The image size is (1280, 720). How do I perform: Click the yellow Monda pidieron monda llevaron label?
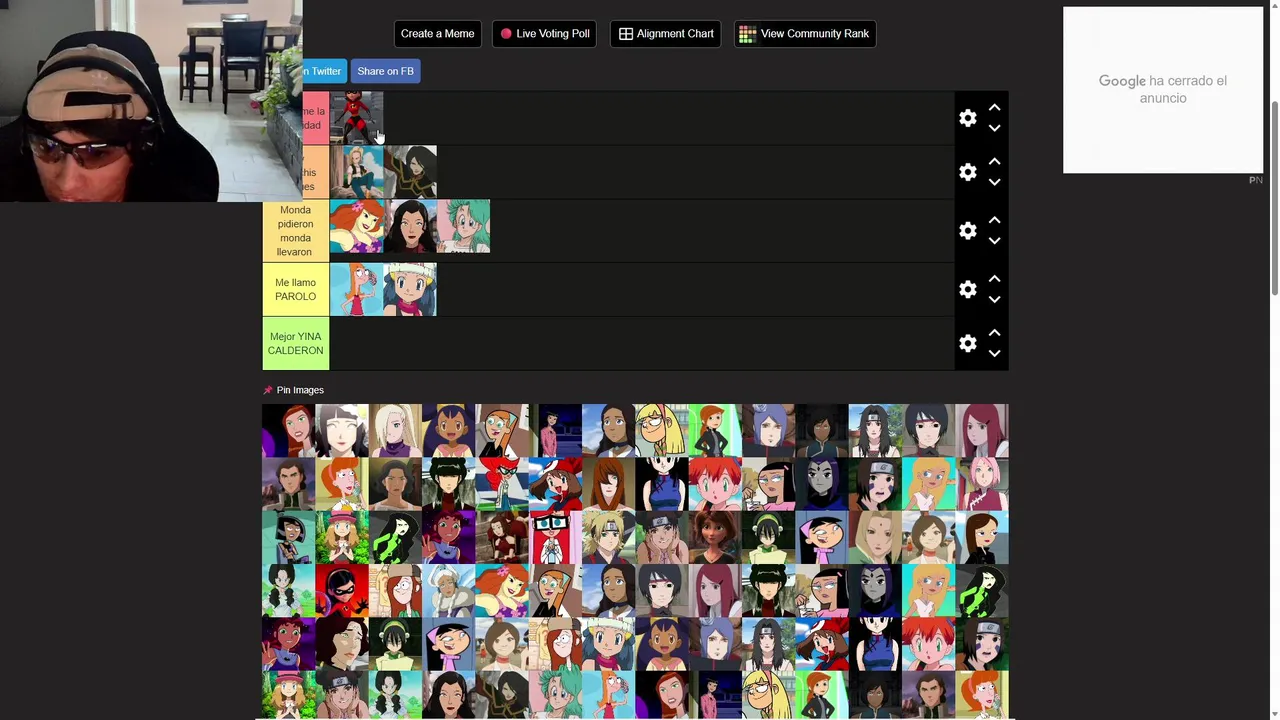295,231
